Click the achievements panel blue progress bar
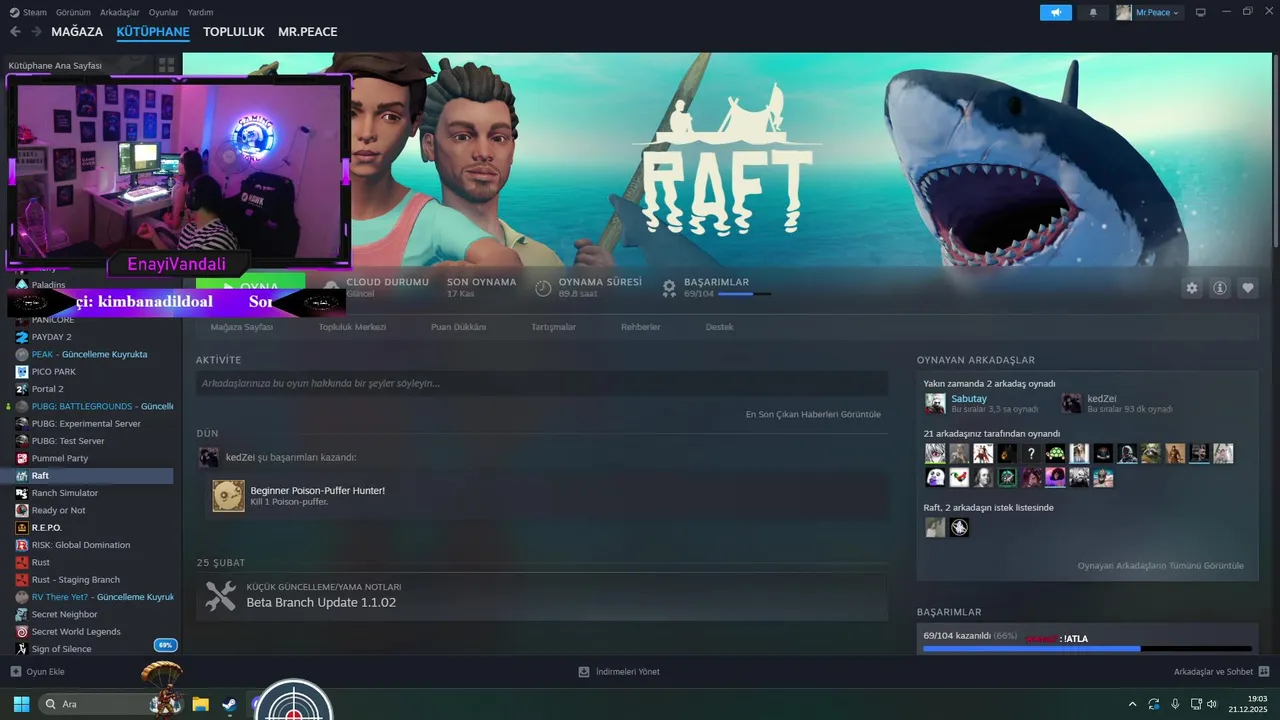1280x720 pixels. pyautogui.click(x=1087, y=649)
